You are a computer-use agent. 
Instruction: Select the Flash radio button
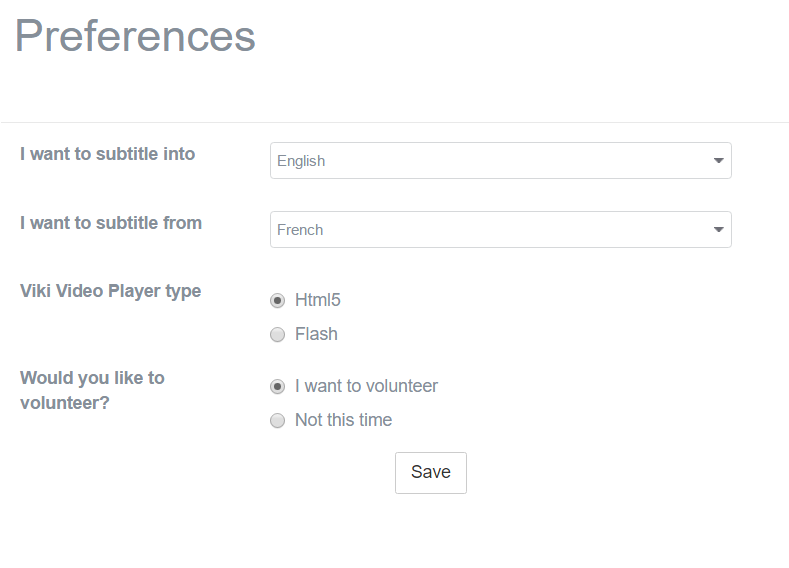277,335
